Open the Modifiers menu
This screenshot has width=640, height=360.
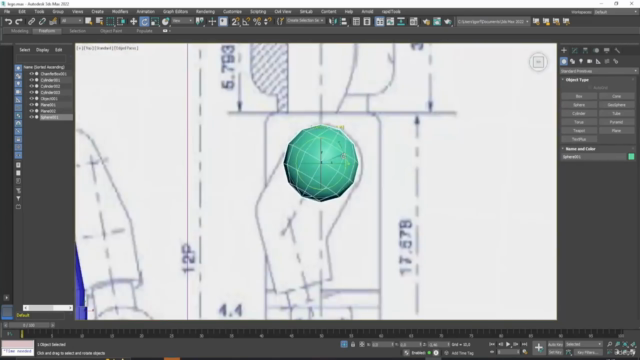pyautogui.click(x=120, y=12)
